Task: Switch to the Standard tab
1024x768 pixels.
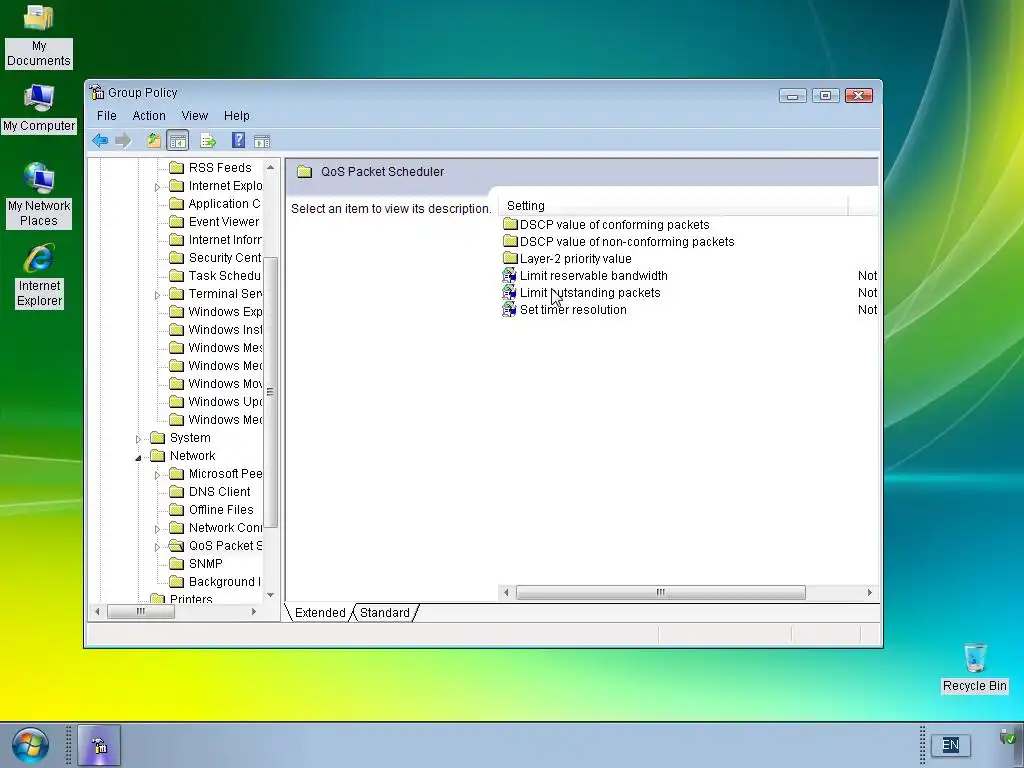Action: click(x=385, y=613)
